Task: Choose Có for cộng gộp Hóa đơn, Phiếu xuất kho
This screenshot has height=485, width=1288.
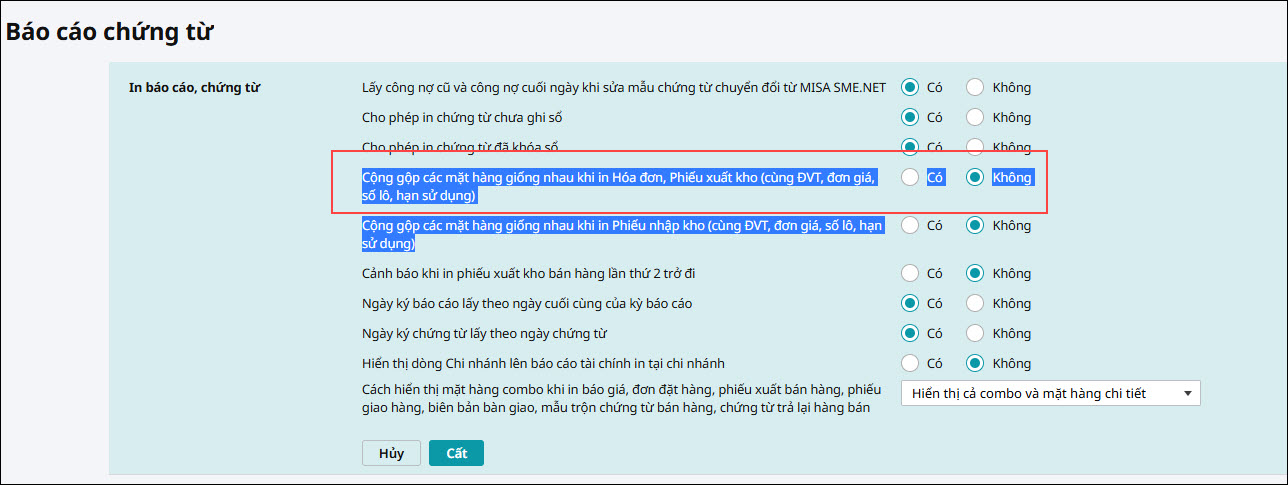Action: tap(910, 177)
